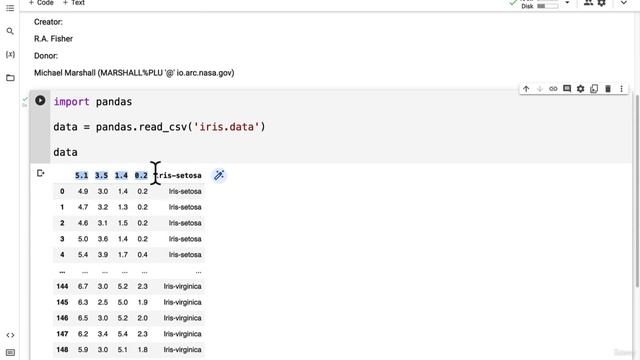Screen dimensions: 640x360
Task: Click the read_csv code line
Action: (x=159, y=127)
